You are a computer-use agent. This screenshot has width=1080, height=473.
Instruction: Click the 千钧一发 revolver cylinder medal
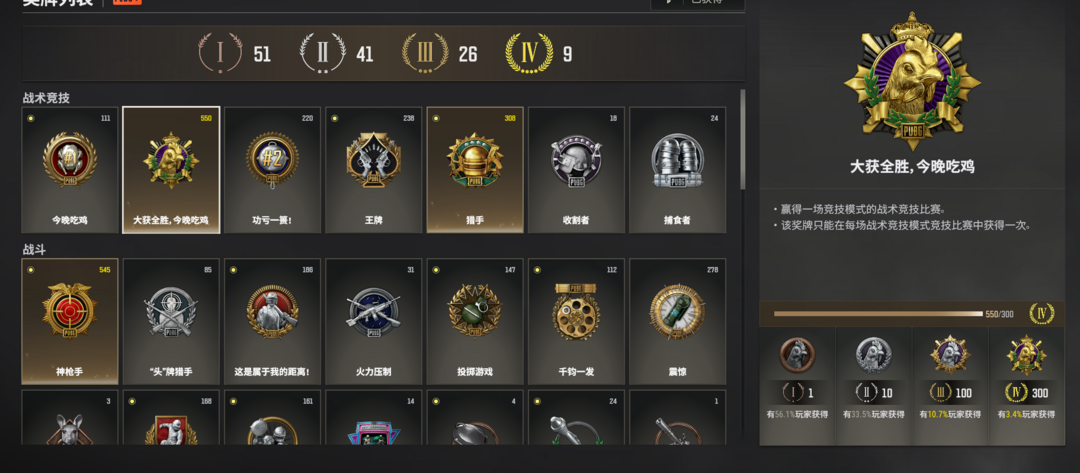point(576,322)
